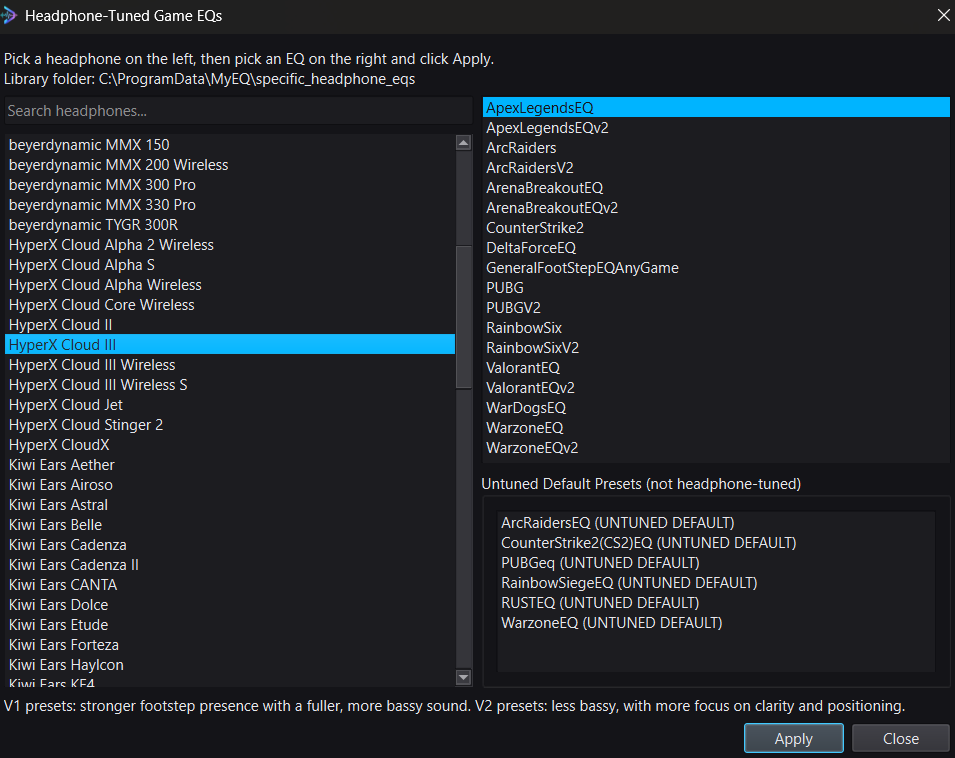Click the highlighted ApexLegendsEQ preset
This screenshot has width=955, height=758.
(x=716, y=108)
